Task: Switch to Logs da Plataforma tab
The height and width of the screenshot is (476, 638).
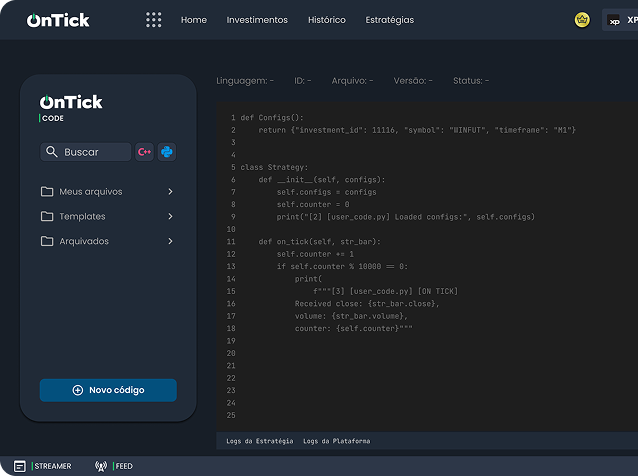Action: (337, 441)
